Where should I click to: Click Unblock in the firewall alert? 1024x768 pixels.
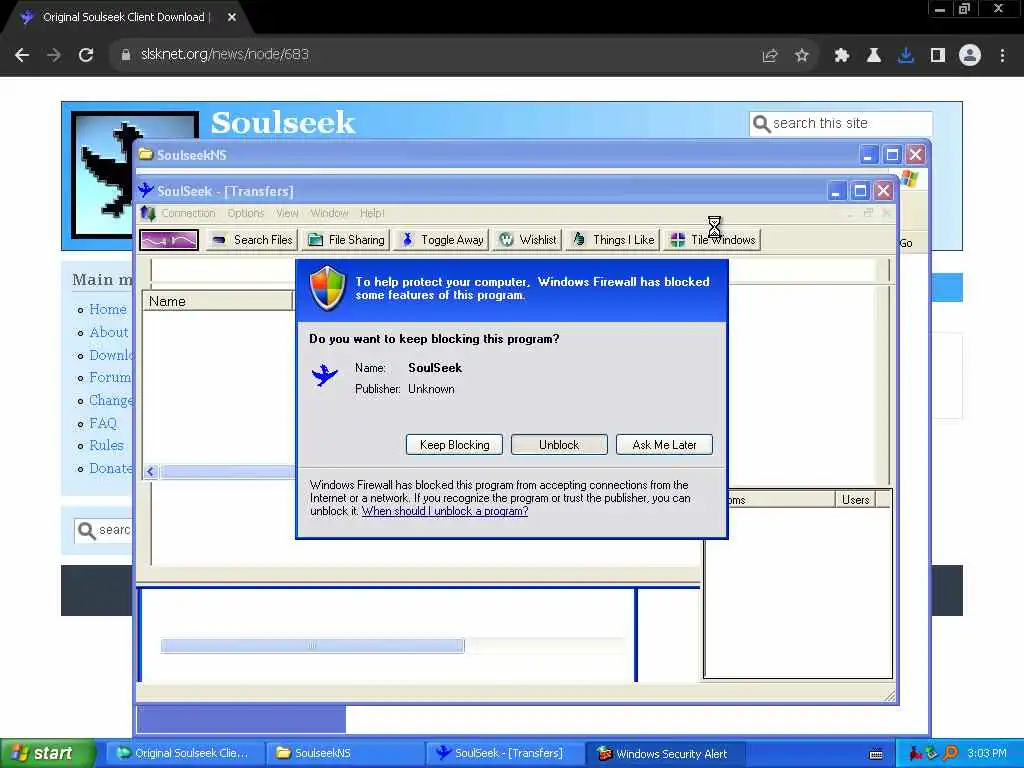click(x=559, y=445)
